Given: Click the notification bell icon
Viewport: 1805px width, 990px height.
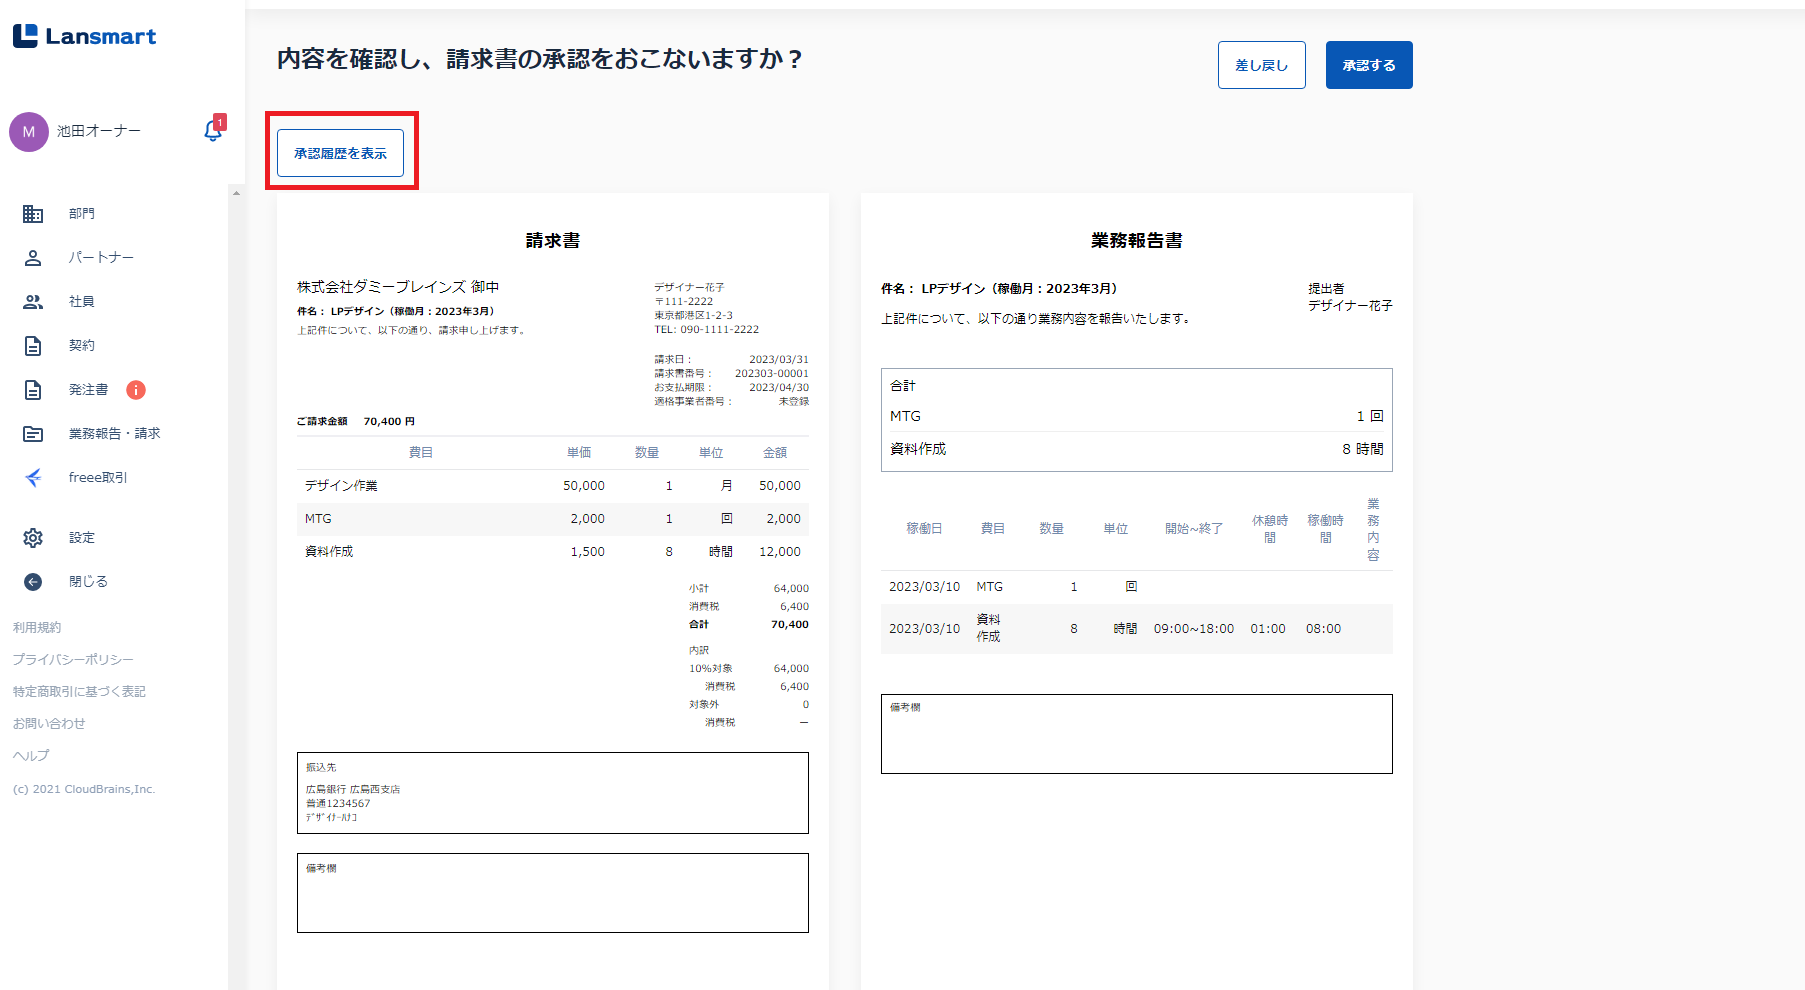Looking at the screenshot, I should (213, 130).
